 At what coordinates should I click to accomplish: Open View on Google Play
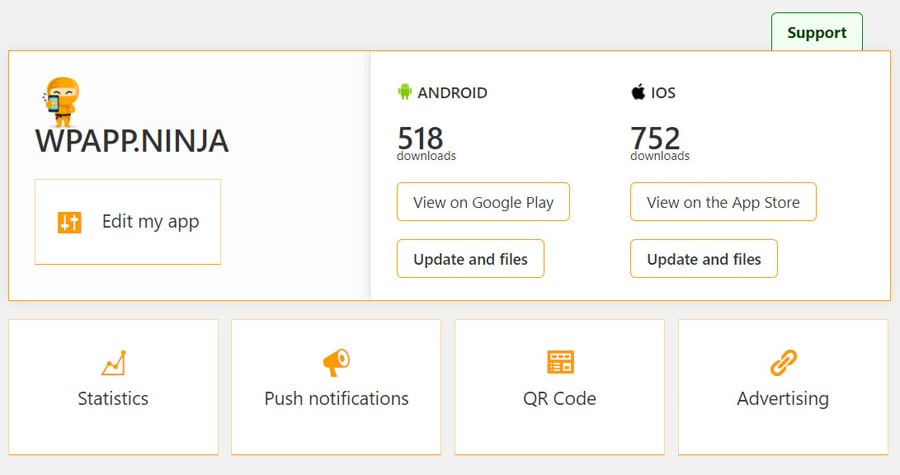[x=483, y=202]
